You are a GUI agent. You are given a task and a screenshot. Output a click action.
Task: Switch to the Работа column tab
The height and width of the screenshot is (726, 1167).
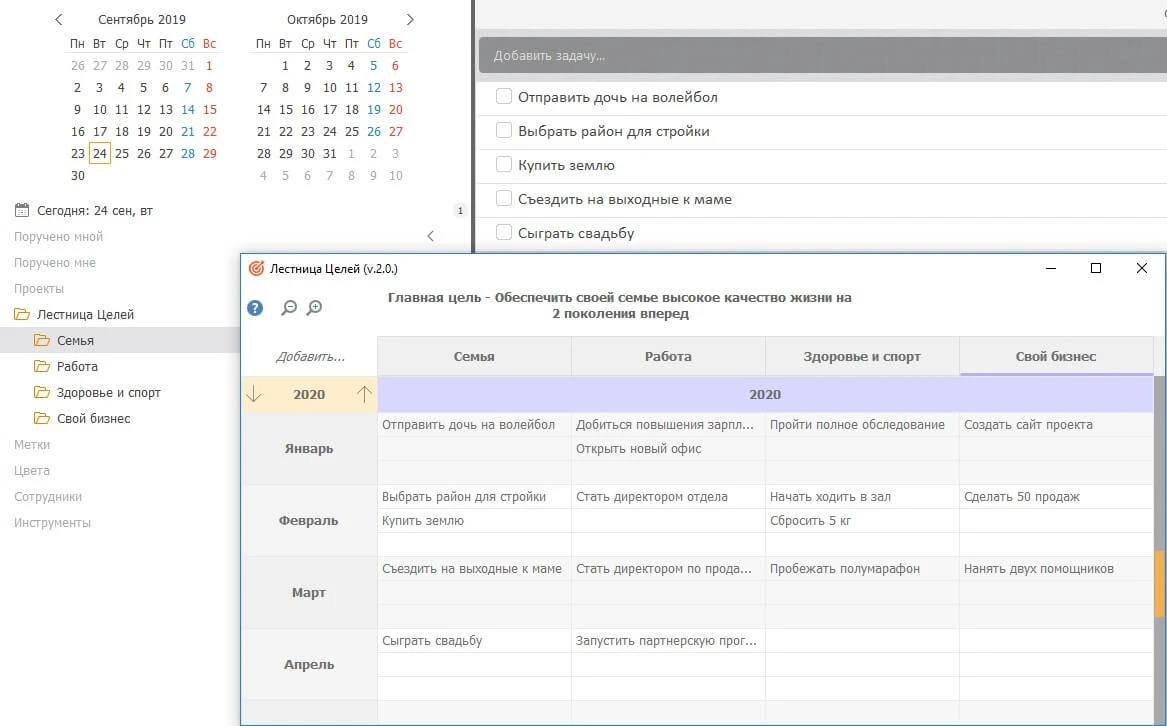[x=668, y=356]
